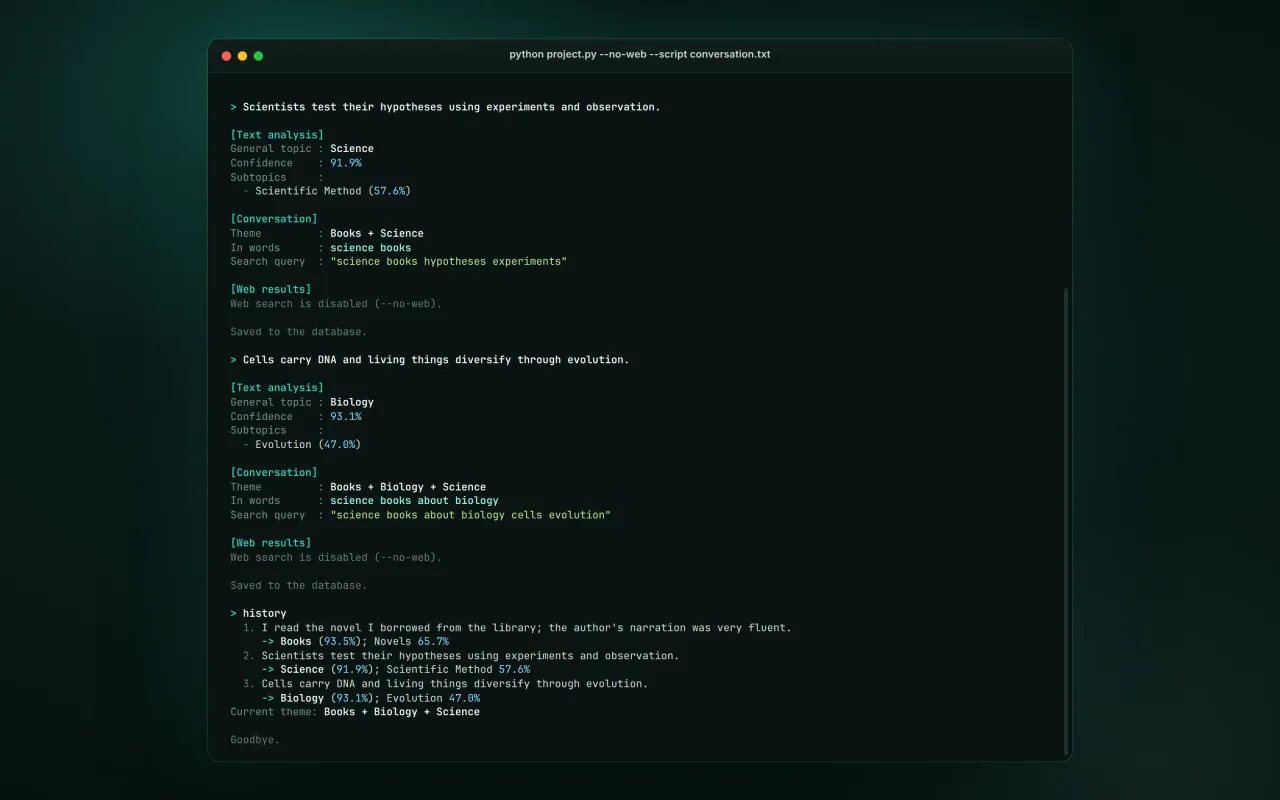Click the window title 'python project.py --no-web --script conversation.txt'
Image resolution: width=1280 pixels, height=800 pixels.
pyautogui.click(x=640, y=55)
